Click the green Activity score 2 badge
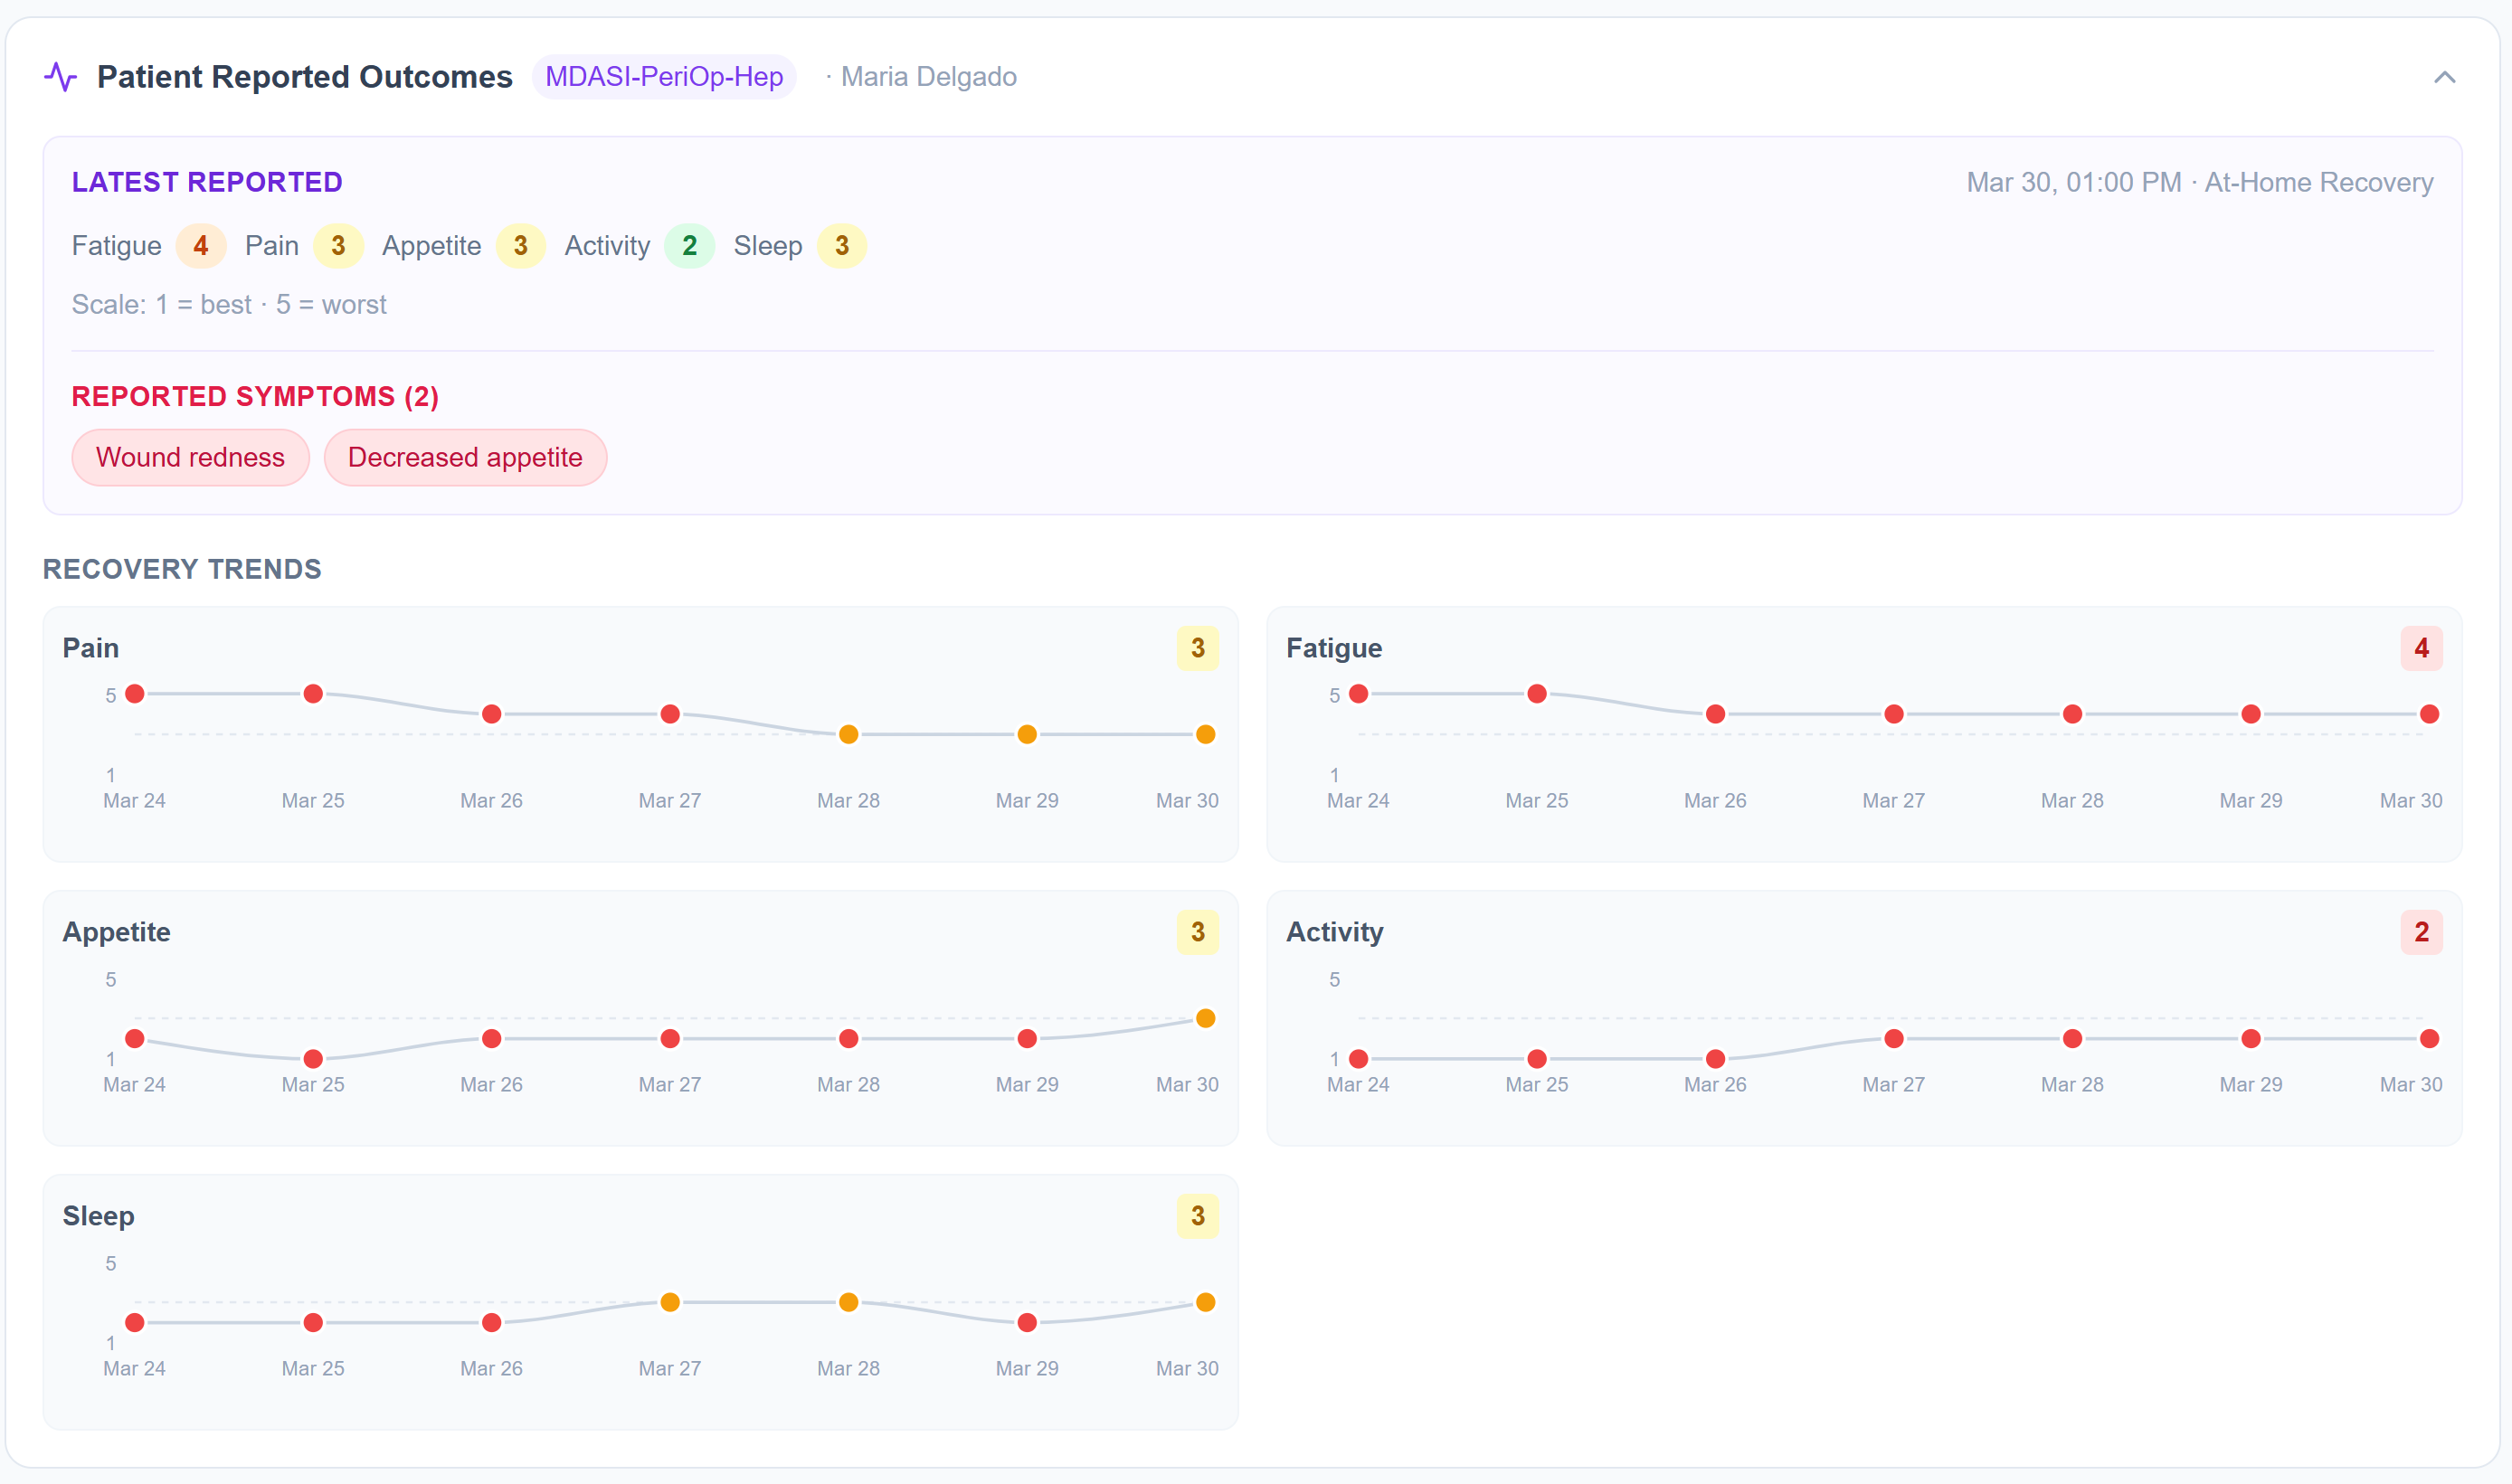Viewport: 2512px width, 1484px height. (x=689, y=246)
